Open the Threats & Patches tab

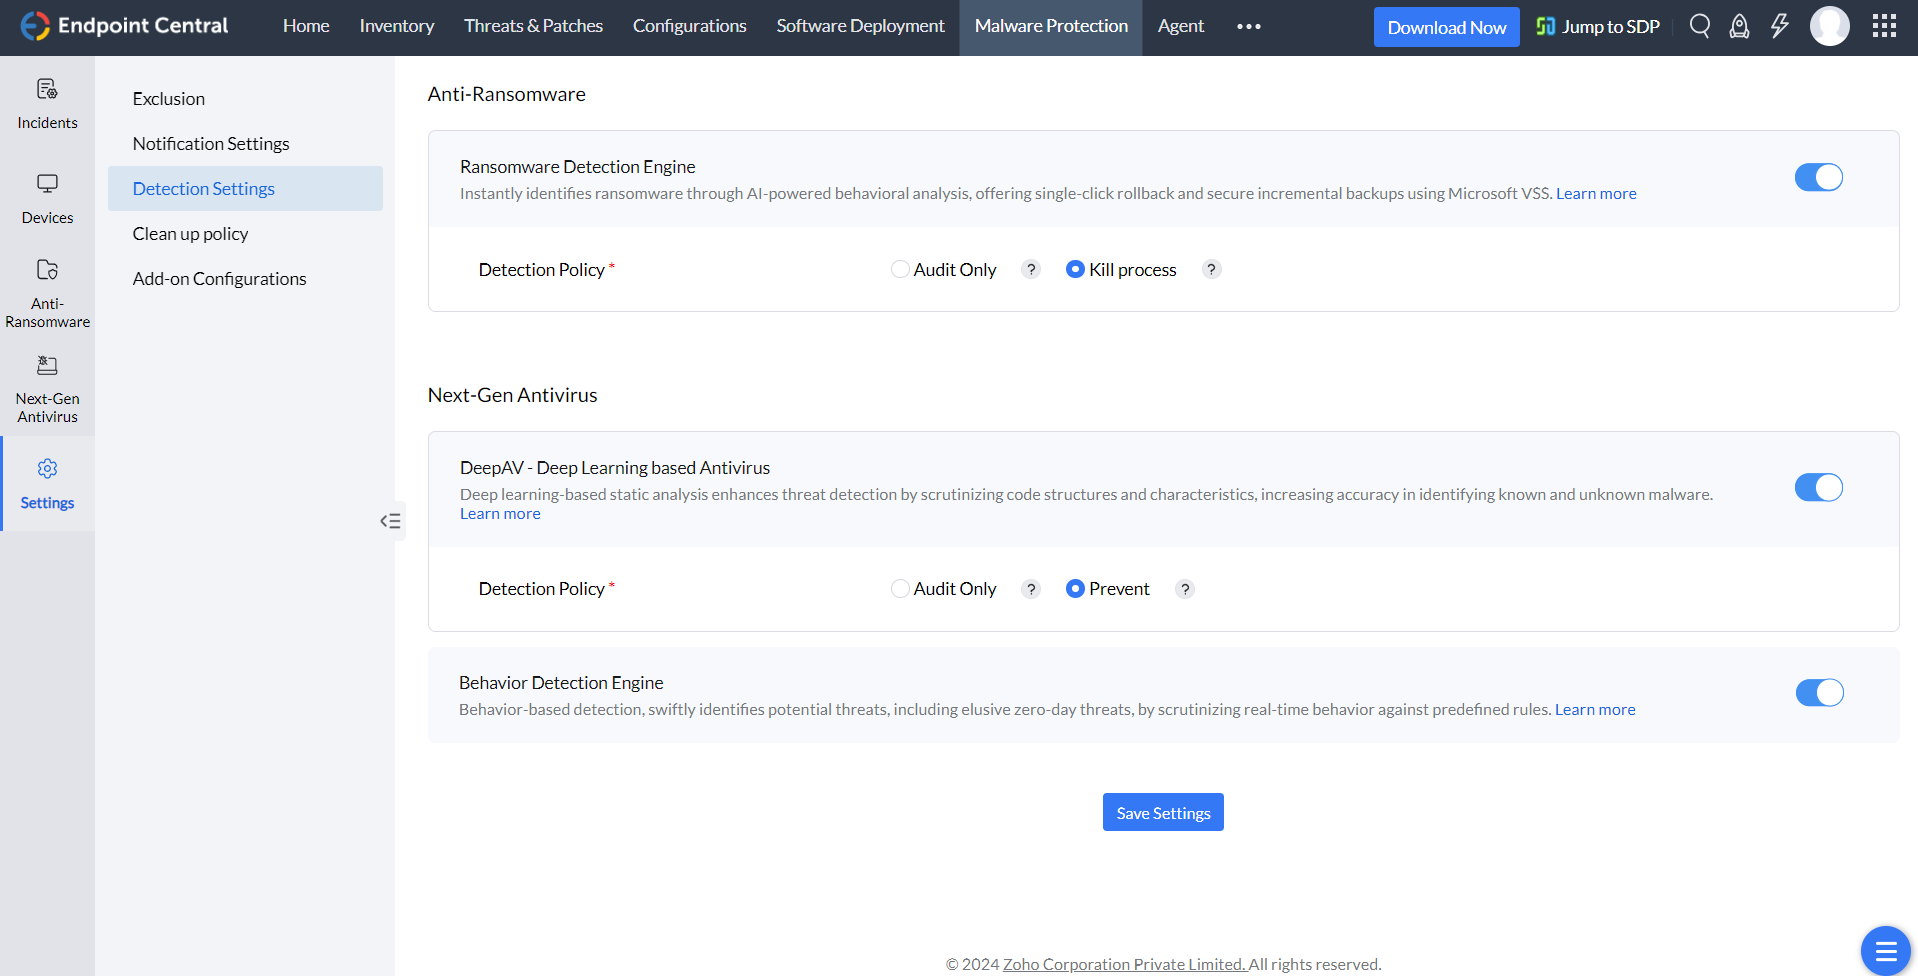pos(533,26)
